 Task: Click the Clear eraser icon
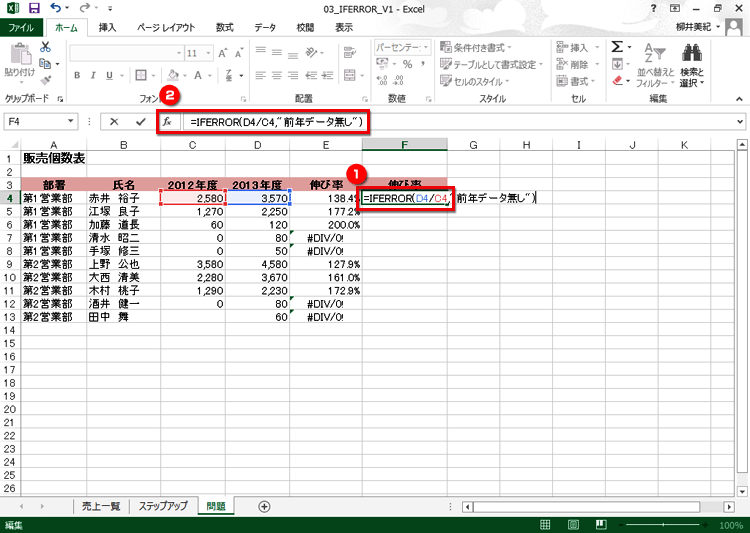click(617, 81)
